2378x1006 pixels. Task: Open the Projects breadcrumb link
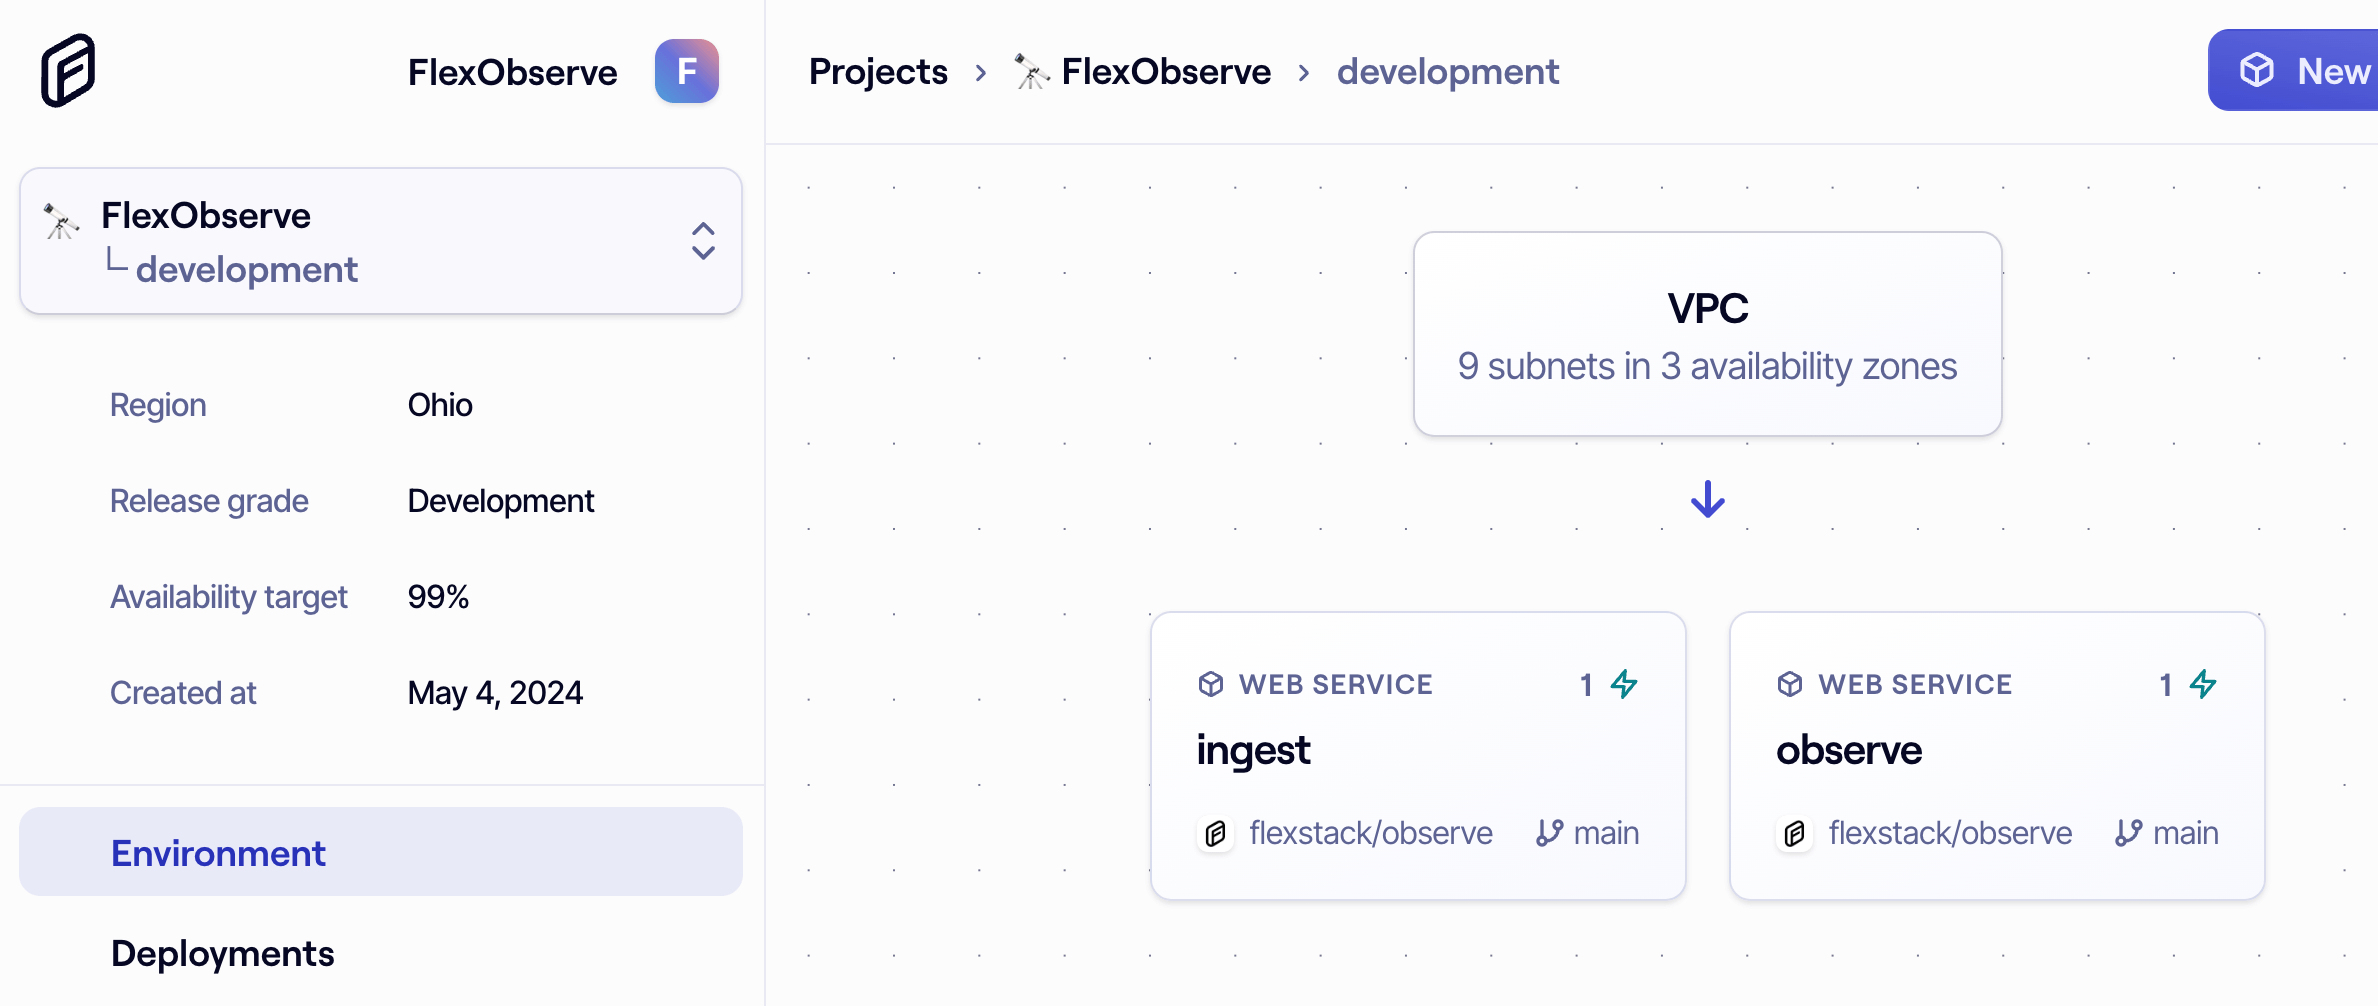[x=878, y=71]
